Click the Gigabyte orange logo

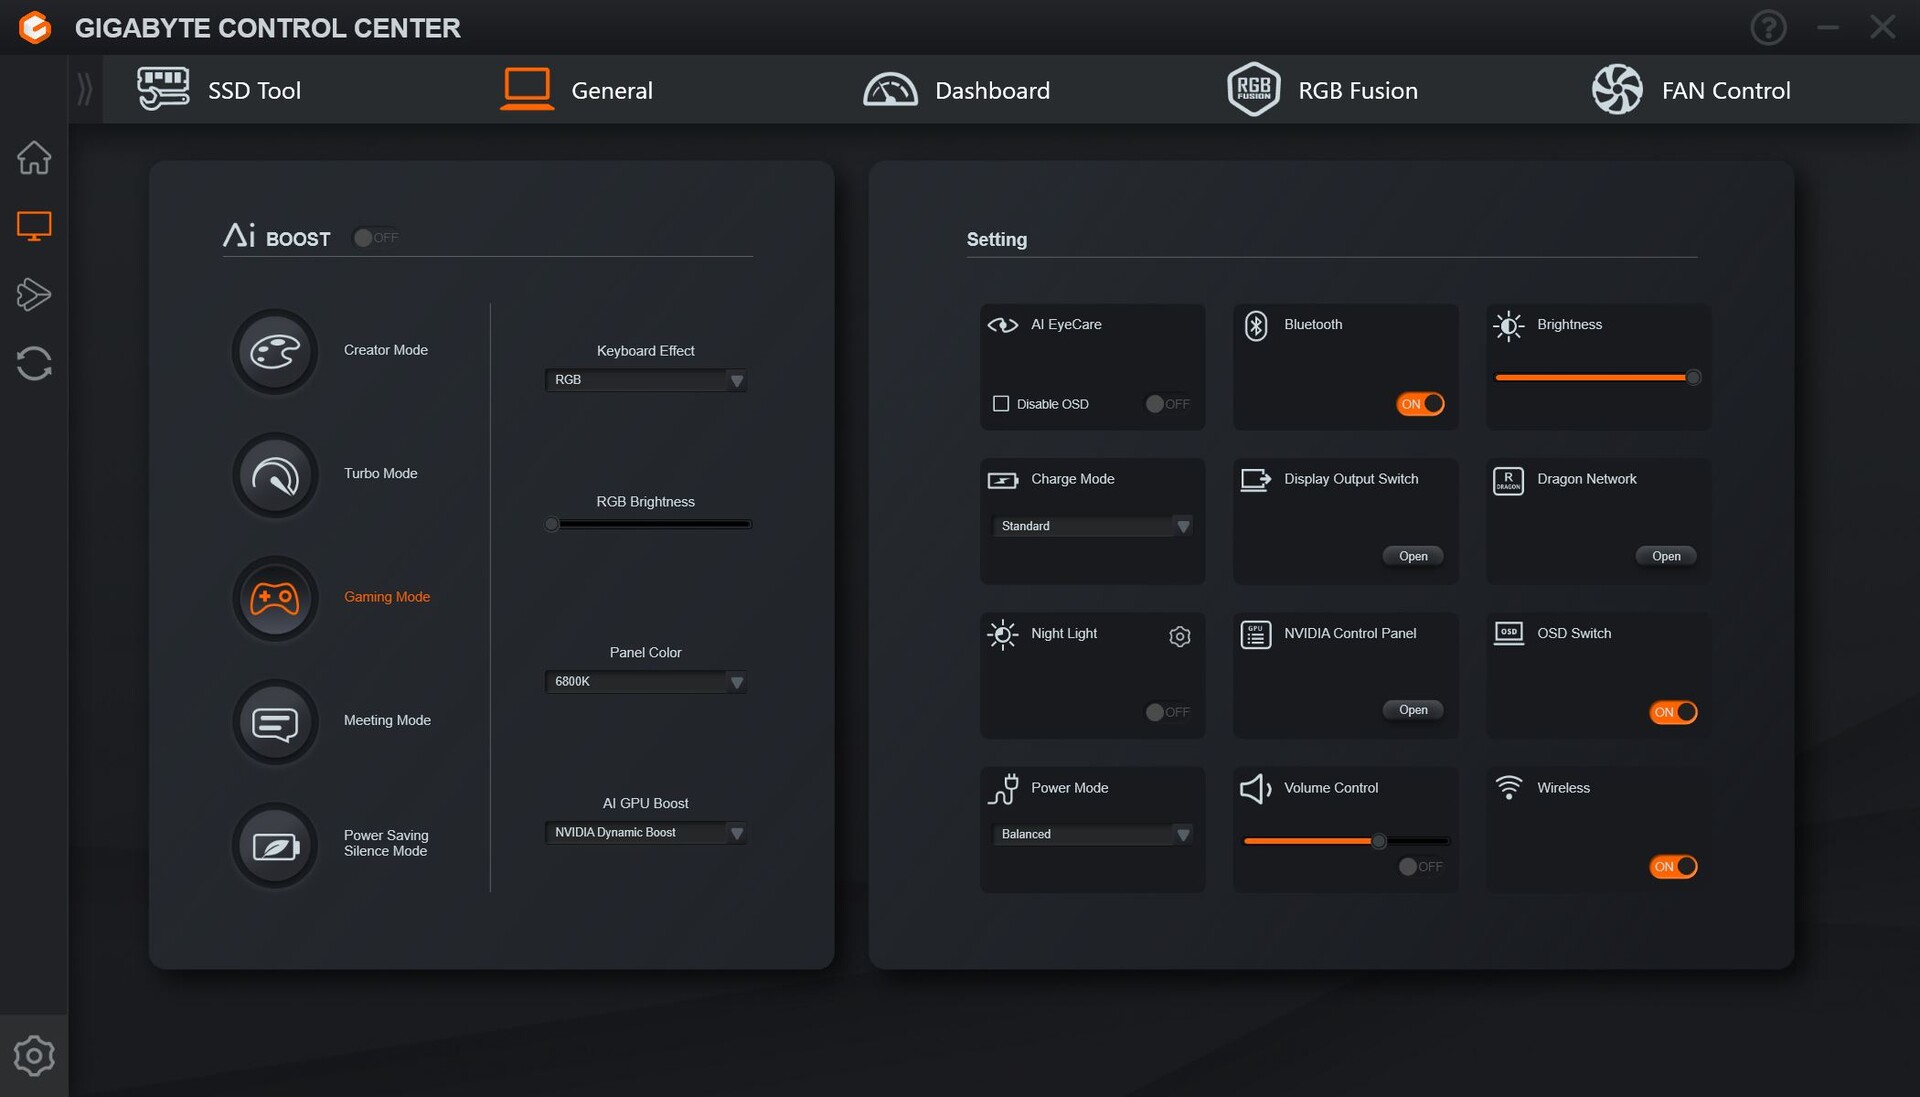(35, 27)
